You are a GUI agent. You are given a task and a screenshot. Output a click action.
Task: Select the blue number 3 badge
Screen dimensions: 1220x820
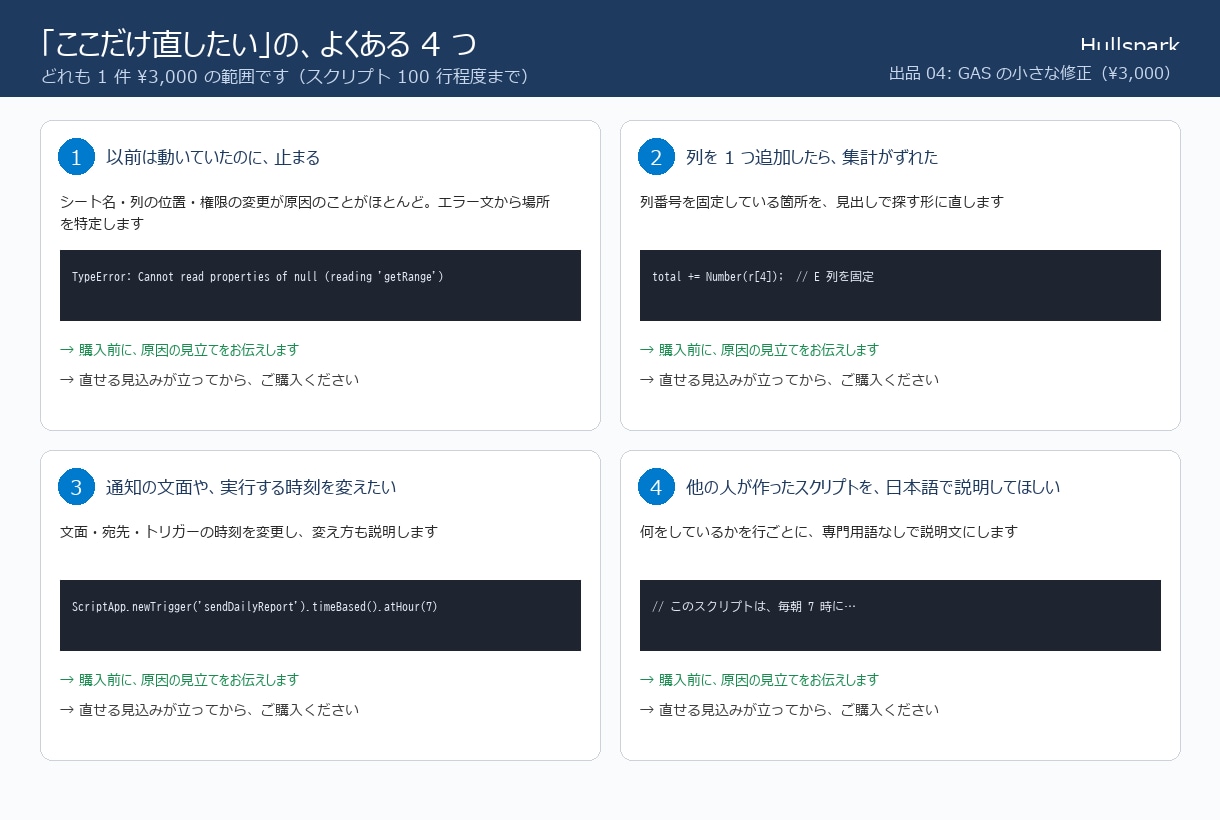click(76, 487)
